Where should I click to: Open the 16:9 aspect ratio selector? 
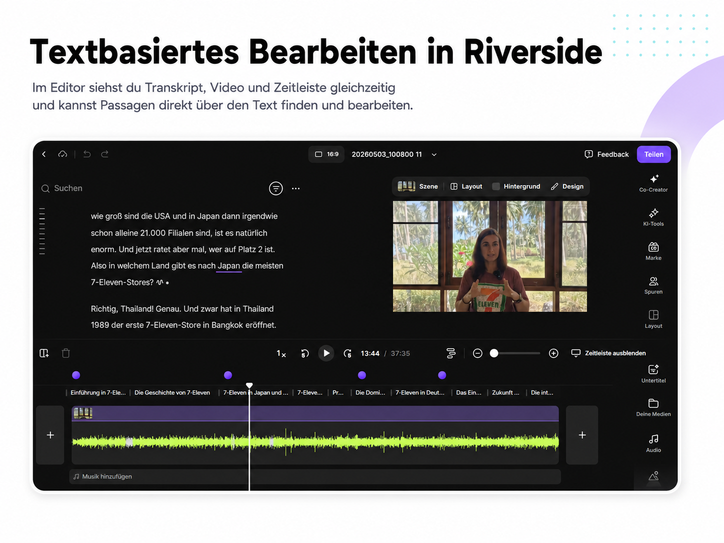click(x=326, y=154)
